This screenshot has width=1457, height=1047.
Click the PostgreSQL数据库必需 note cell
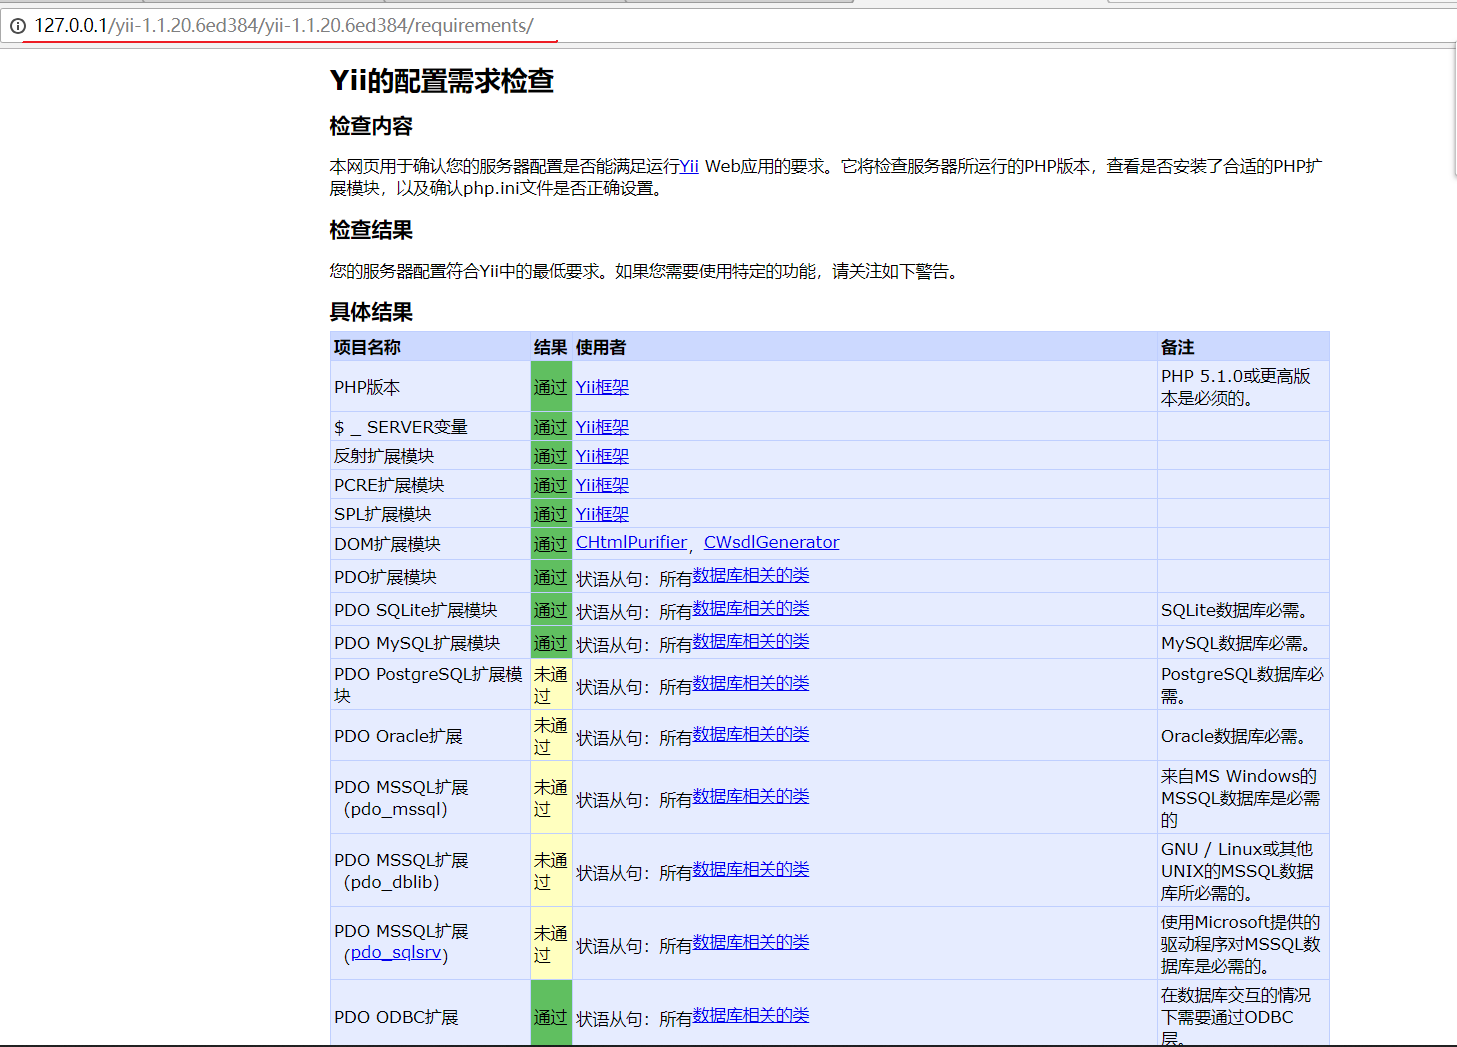point(1243,685)
